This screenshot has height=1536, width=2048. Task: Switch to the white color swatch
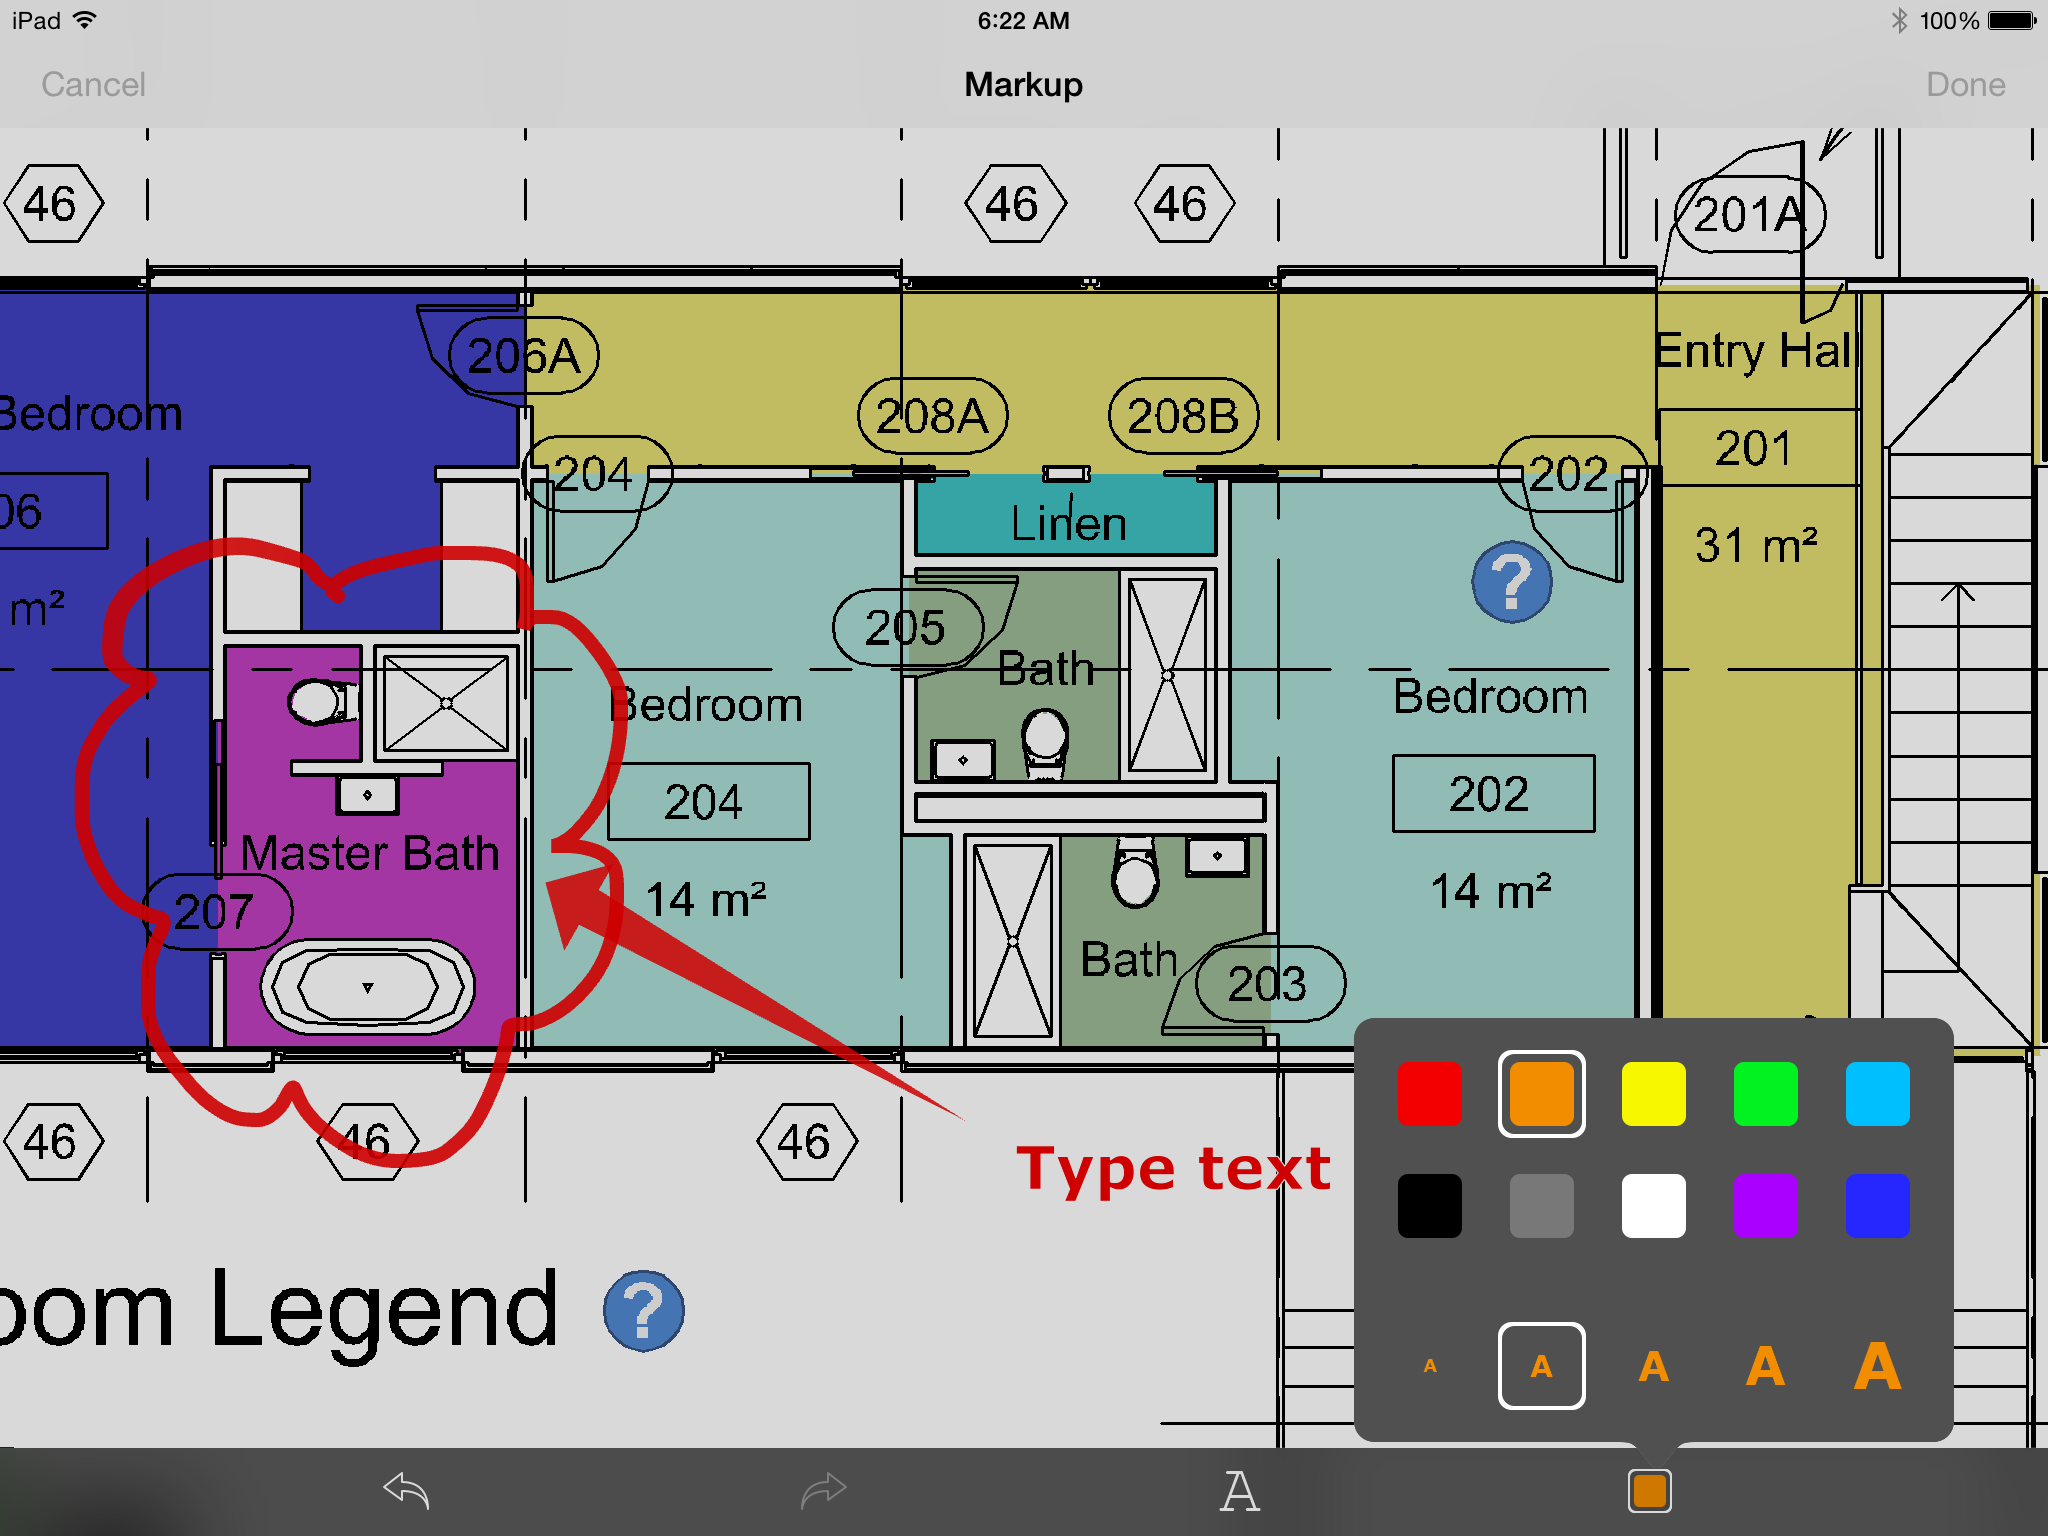pos(1653,1205)
